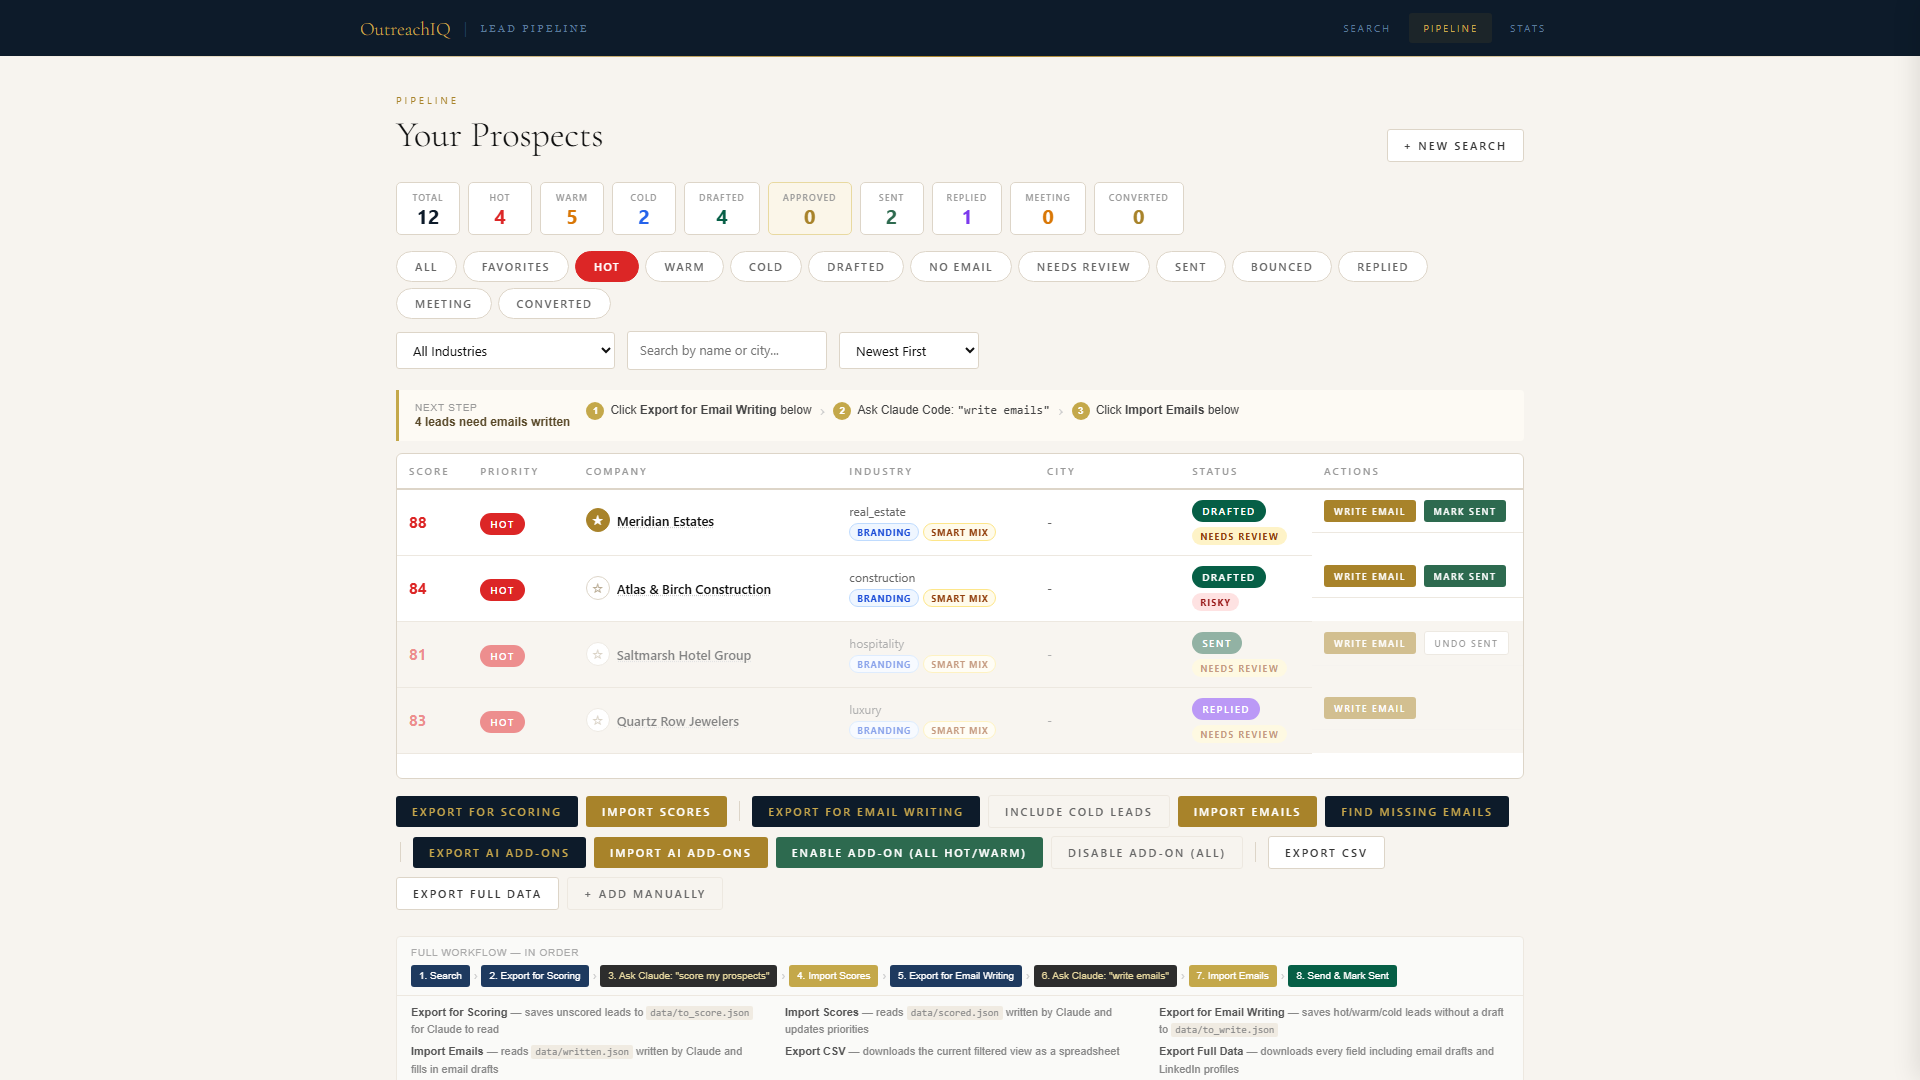Click Export CSV button

coord(1326,853)
